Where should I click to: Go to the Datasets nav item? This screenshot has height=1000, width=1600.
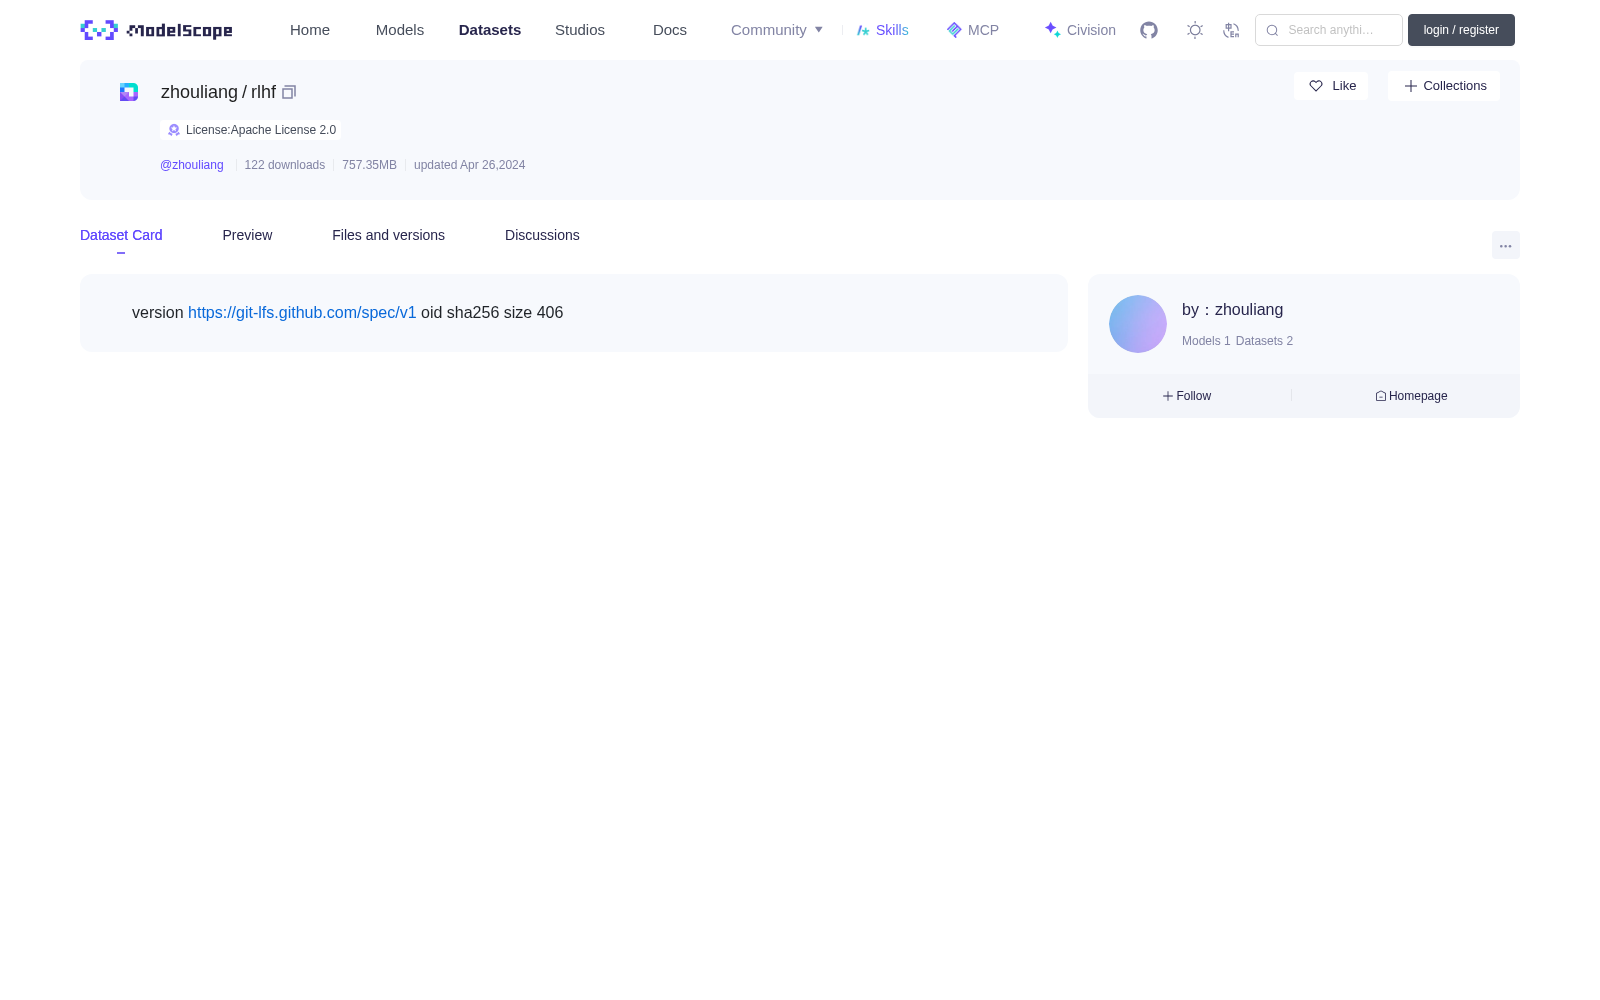(x=490, y=30)
